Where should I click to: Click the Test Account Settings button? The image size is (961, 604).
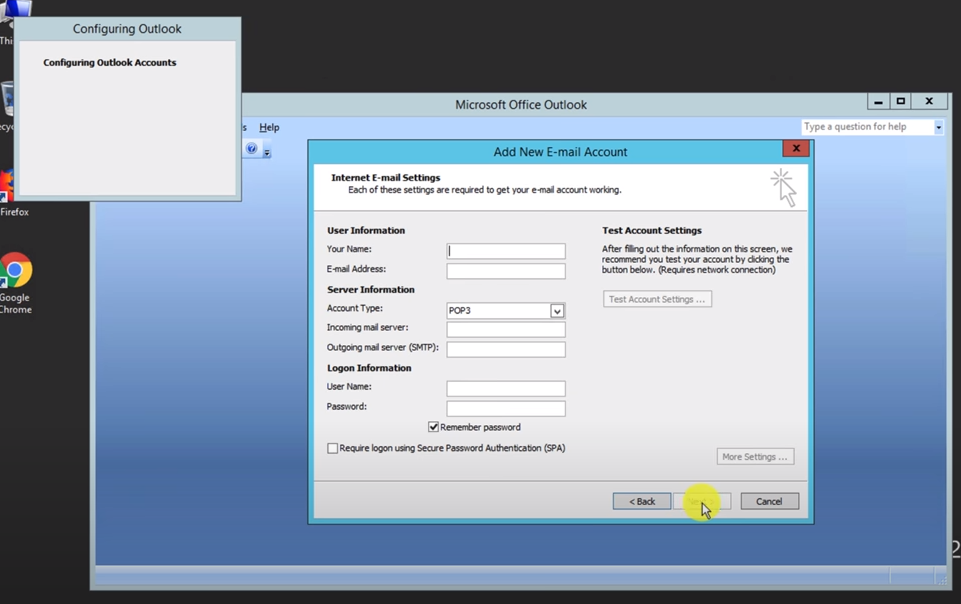coord(657,299)
